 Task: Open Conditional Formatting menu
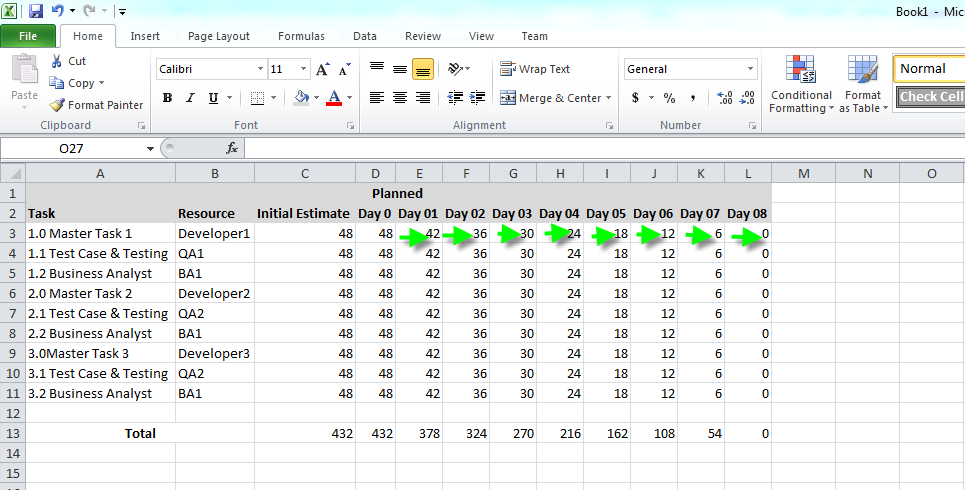pos(801,84)
